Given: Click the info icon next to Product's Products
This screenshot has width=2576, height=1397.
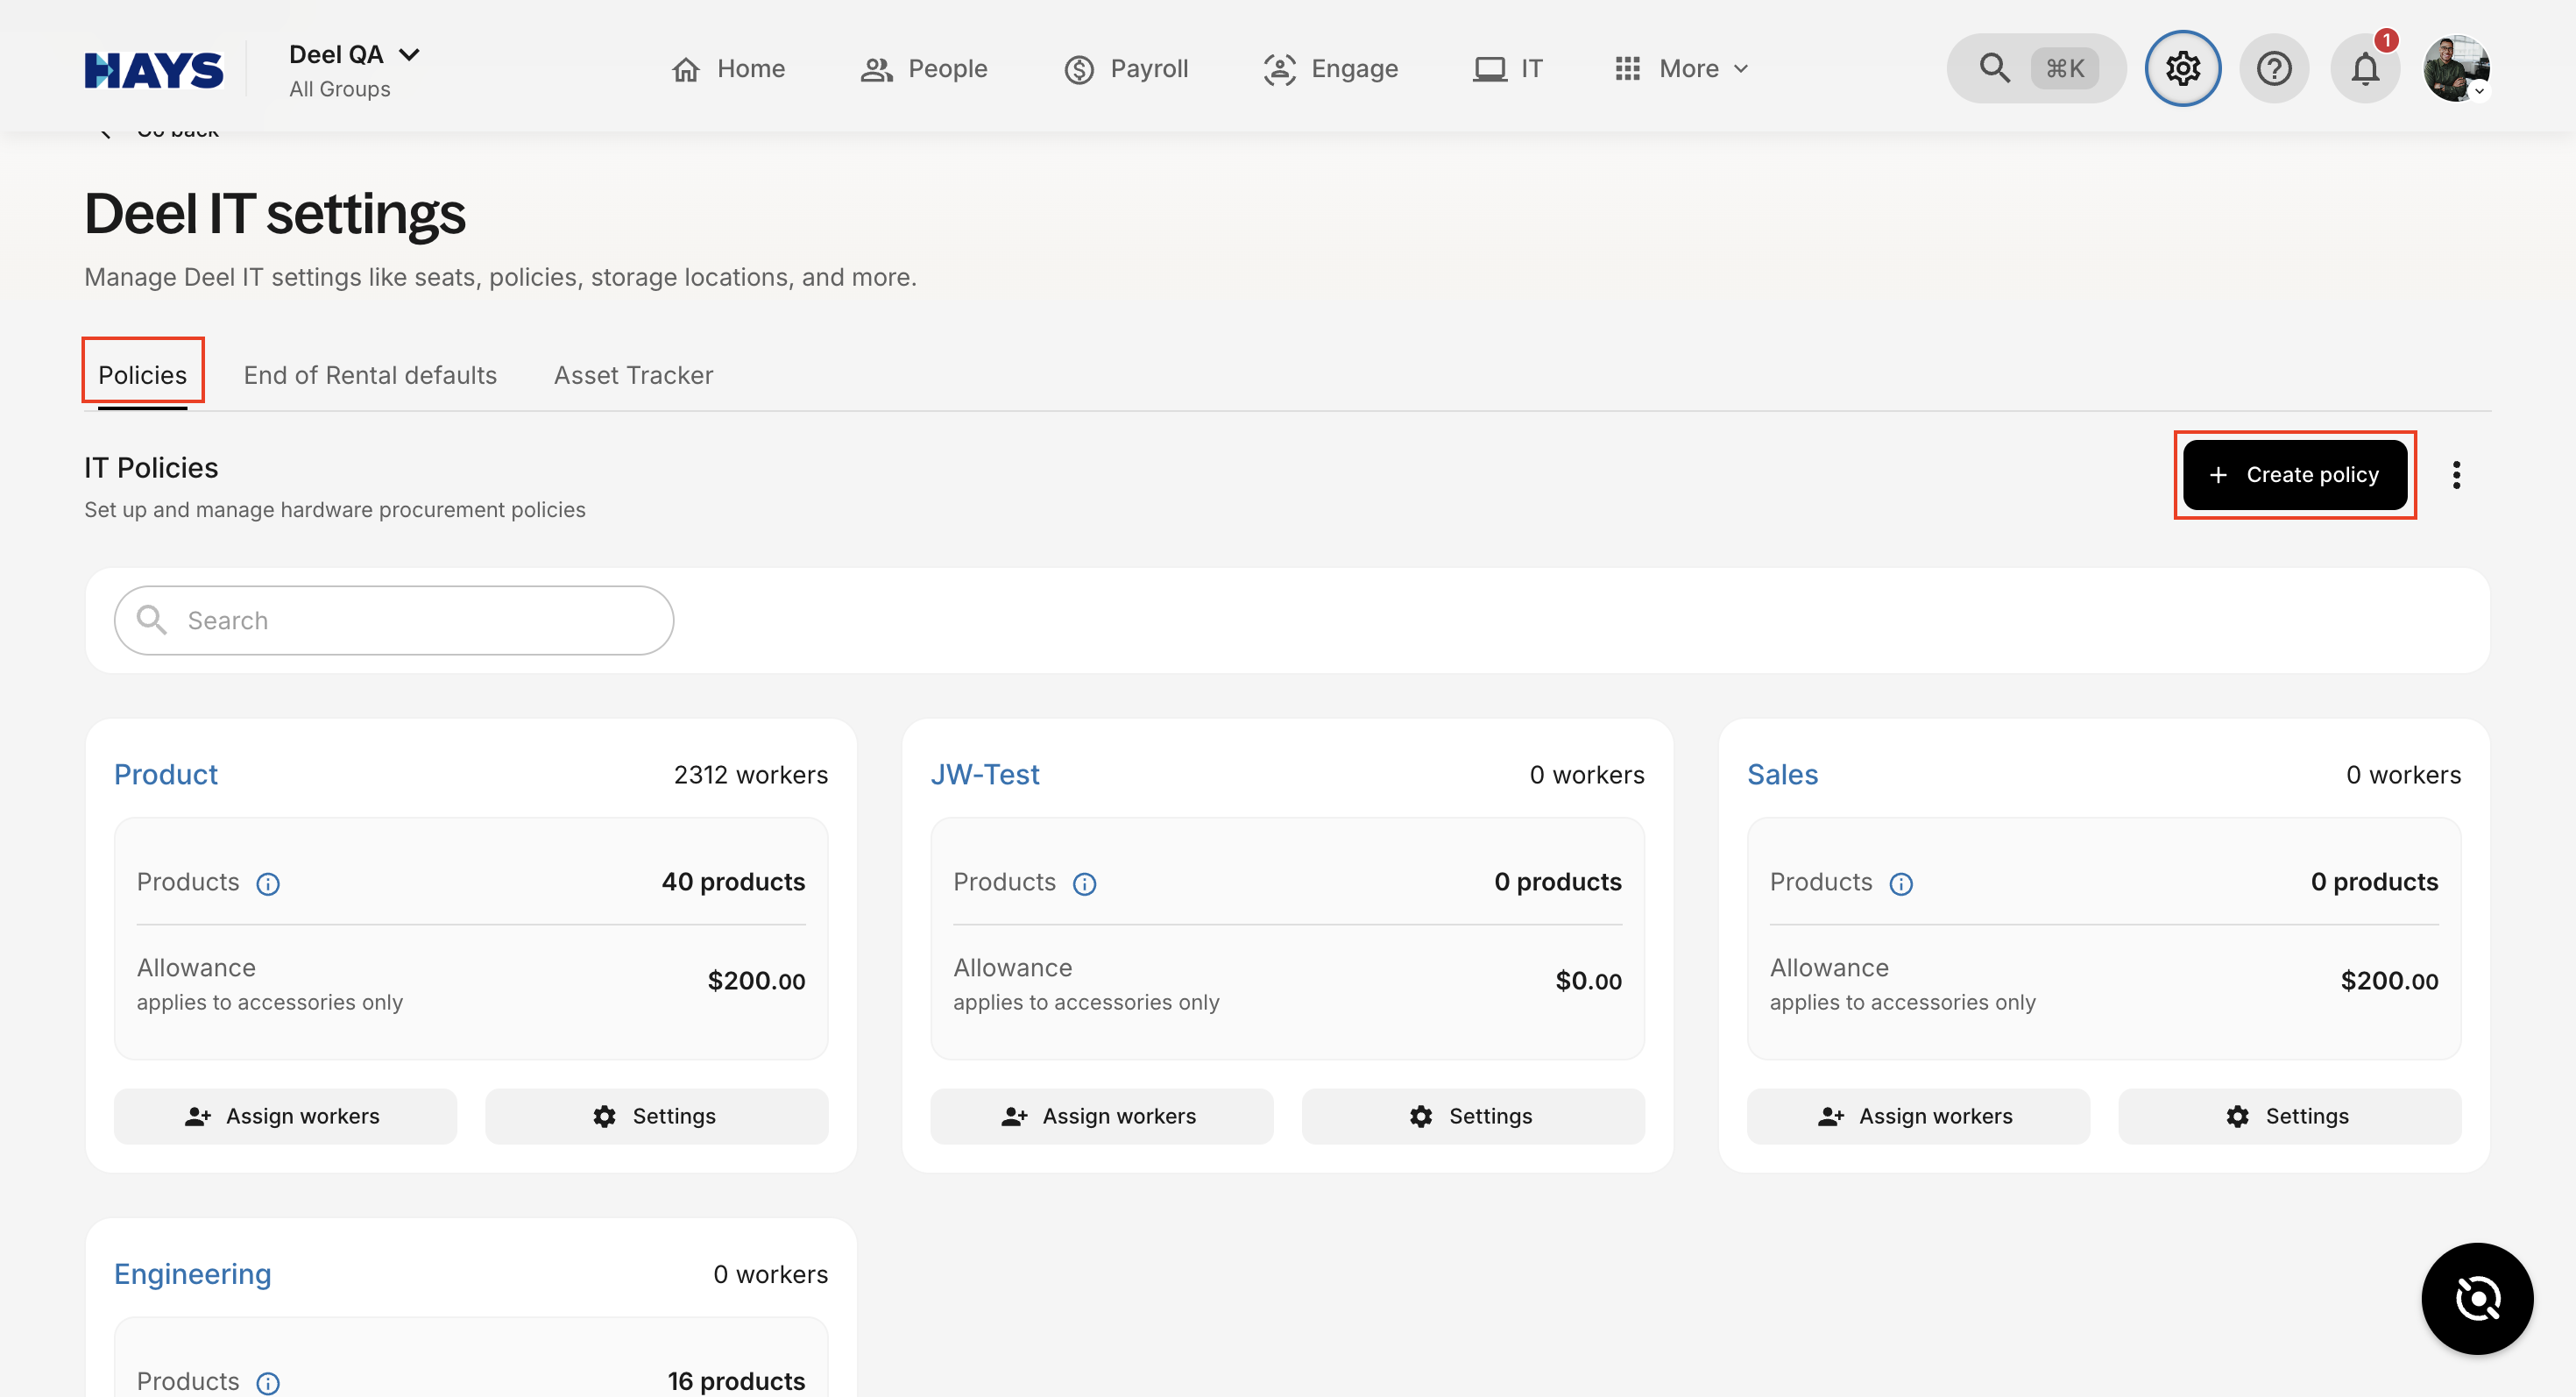Looking at the screenshot, I should tap(268, 884).
